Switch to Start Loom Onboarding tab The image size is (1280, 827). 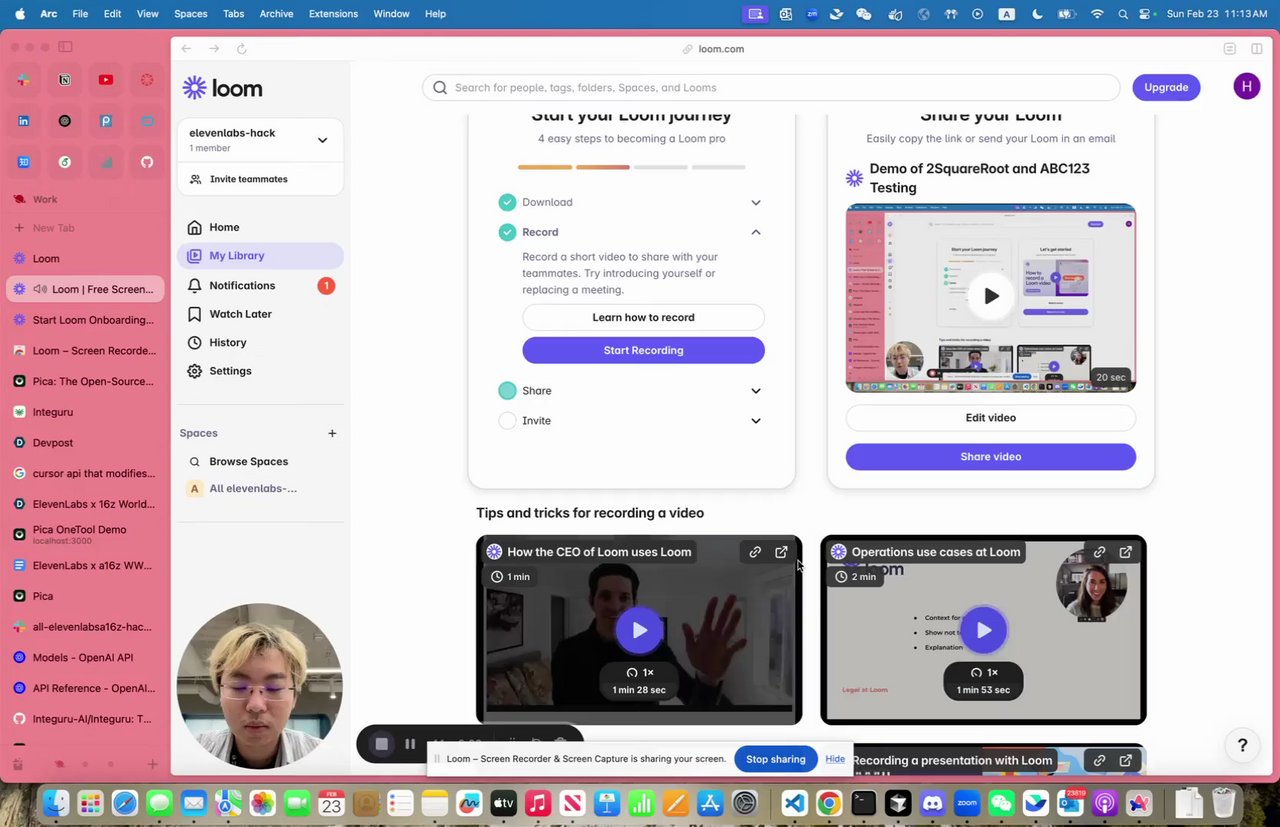tap(86, 320)
